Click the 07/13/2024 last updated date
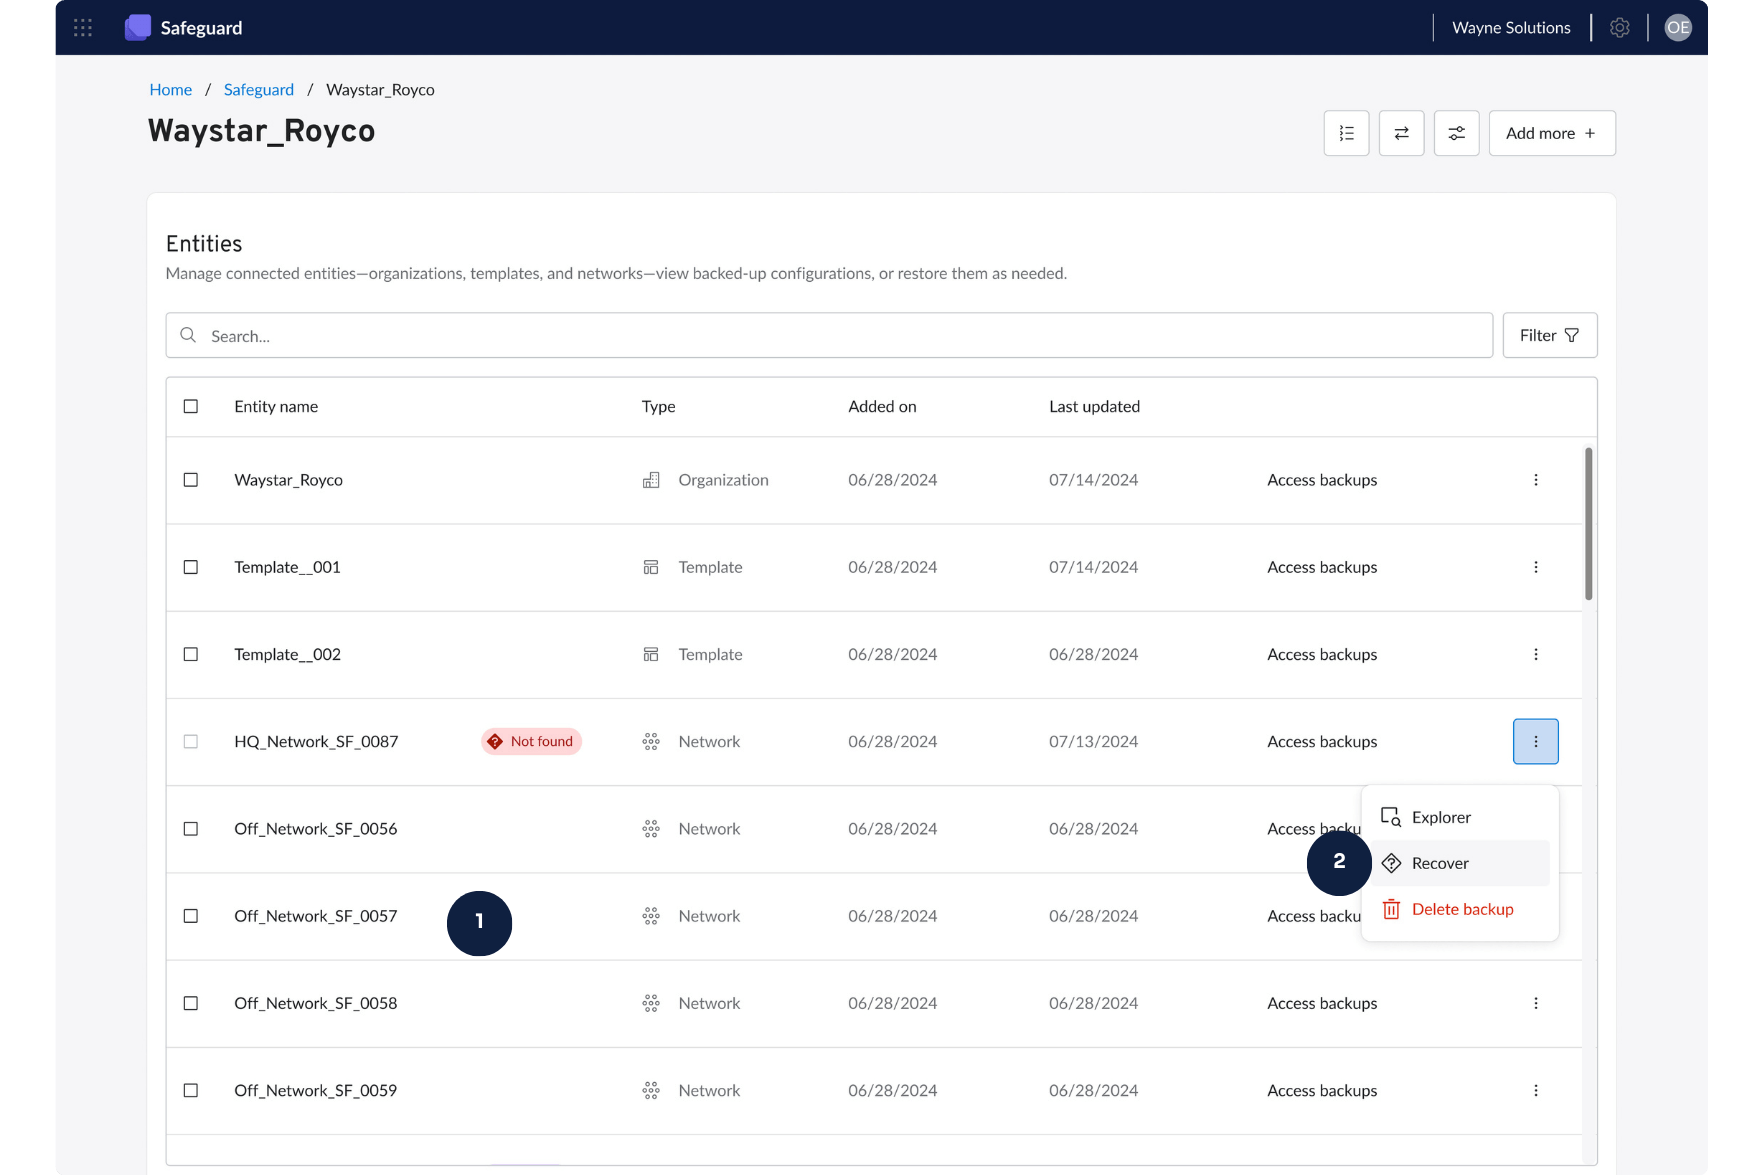 (1093, 742)
